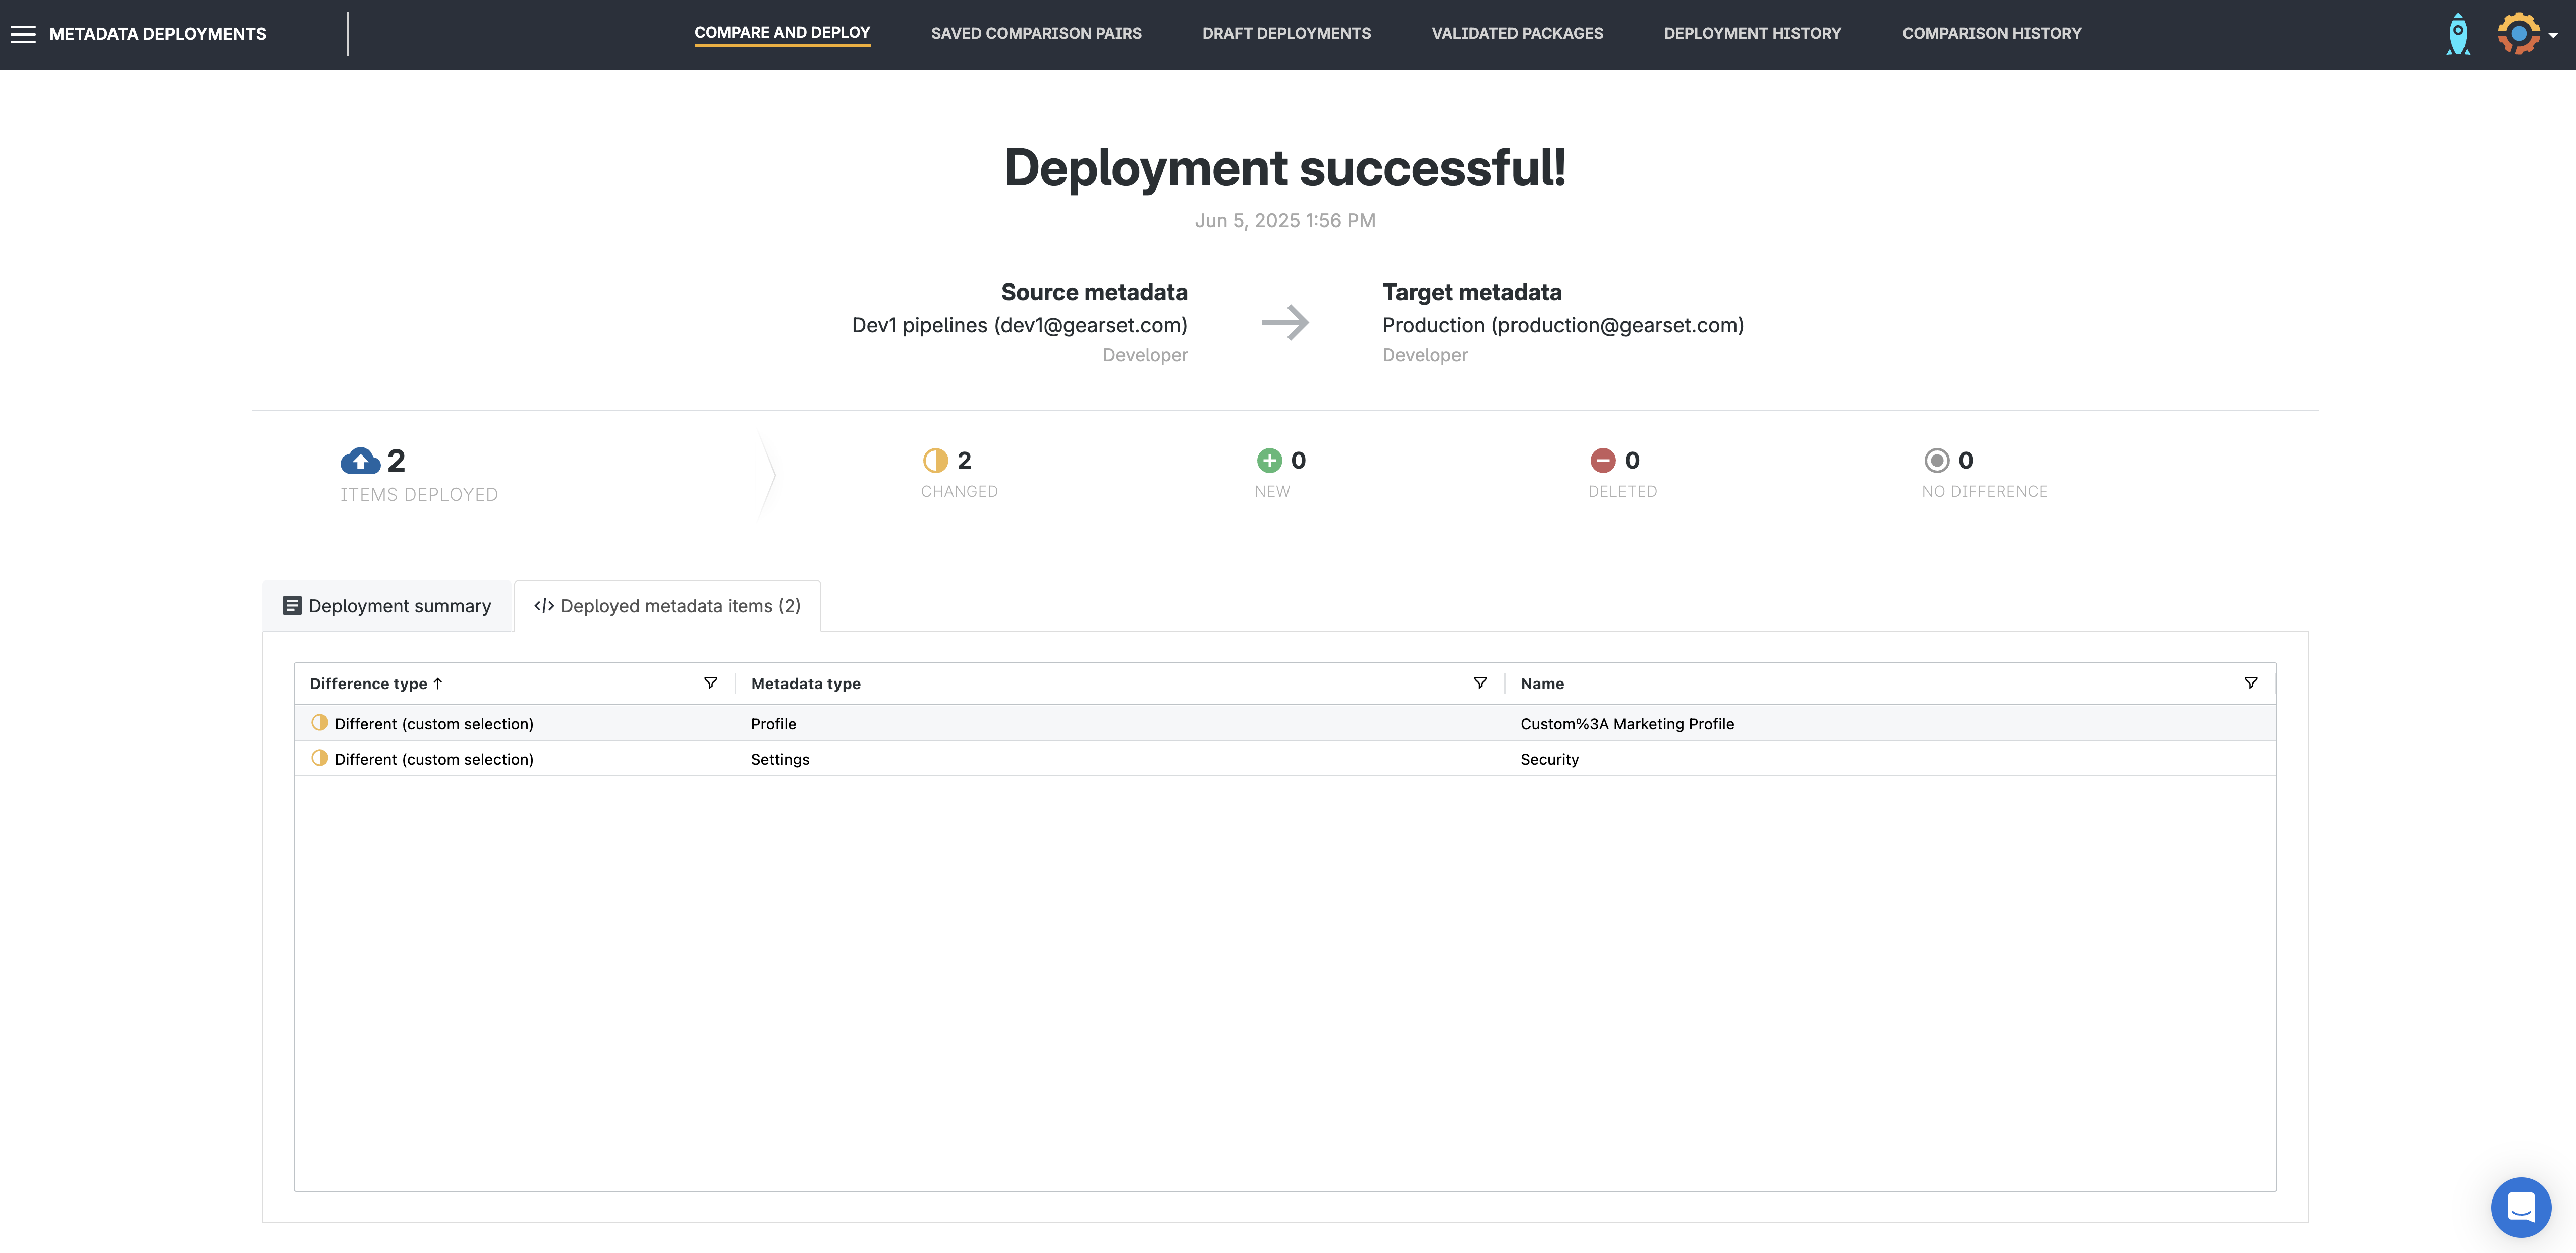The height and width of the screenshot is (1253, 2576).
Task: Select the Security settings row
Action: (1549, 759)
